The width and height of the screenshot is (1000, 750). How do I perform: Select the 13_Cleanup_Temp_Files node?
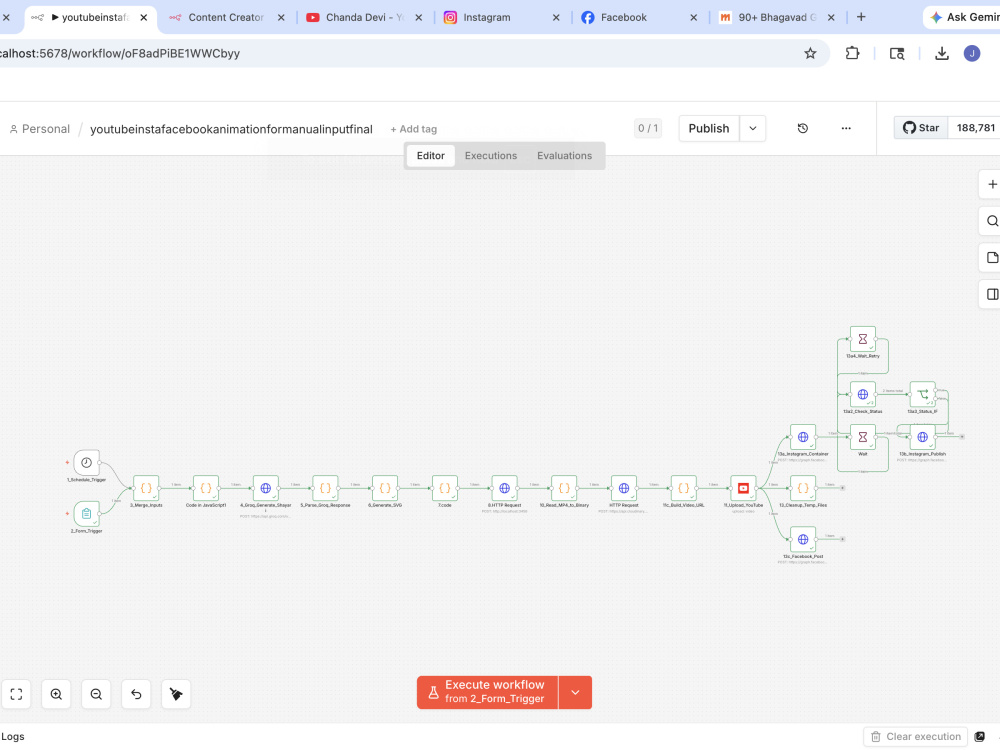point(803,488)
